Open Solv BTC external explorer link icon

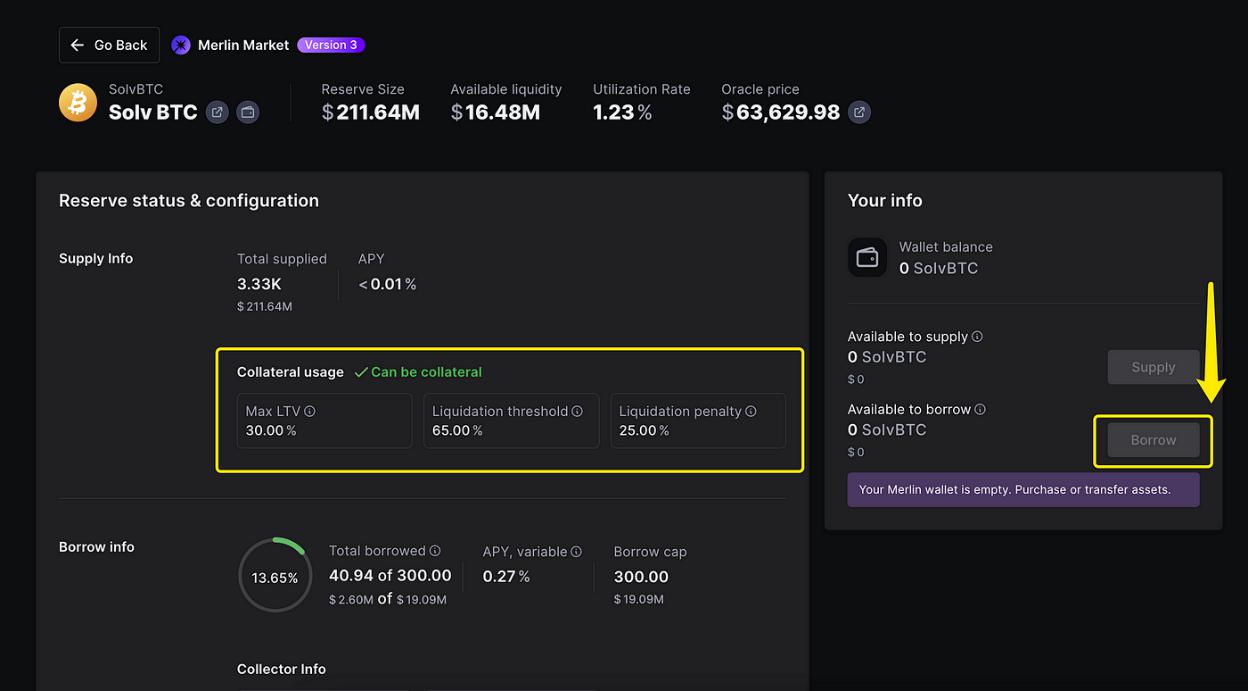(217, 112)
